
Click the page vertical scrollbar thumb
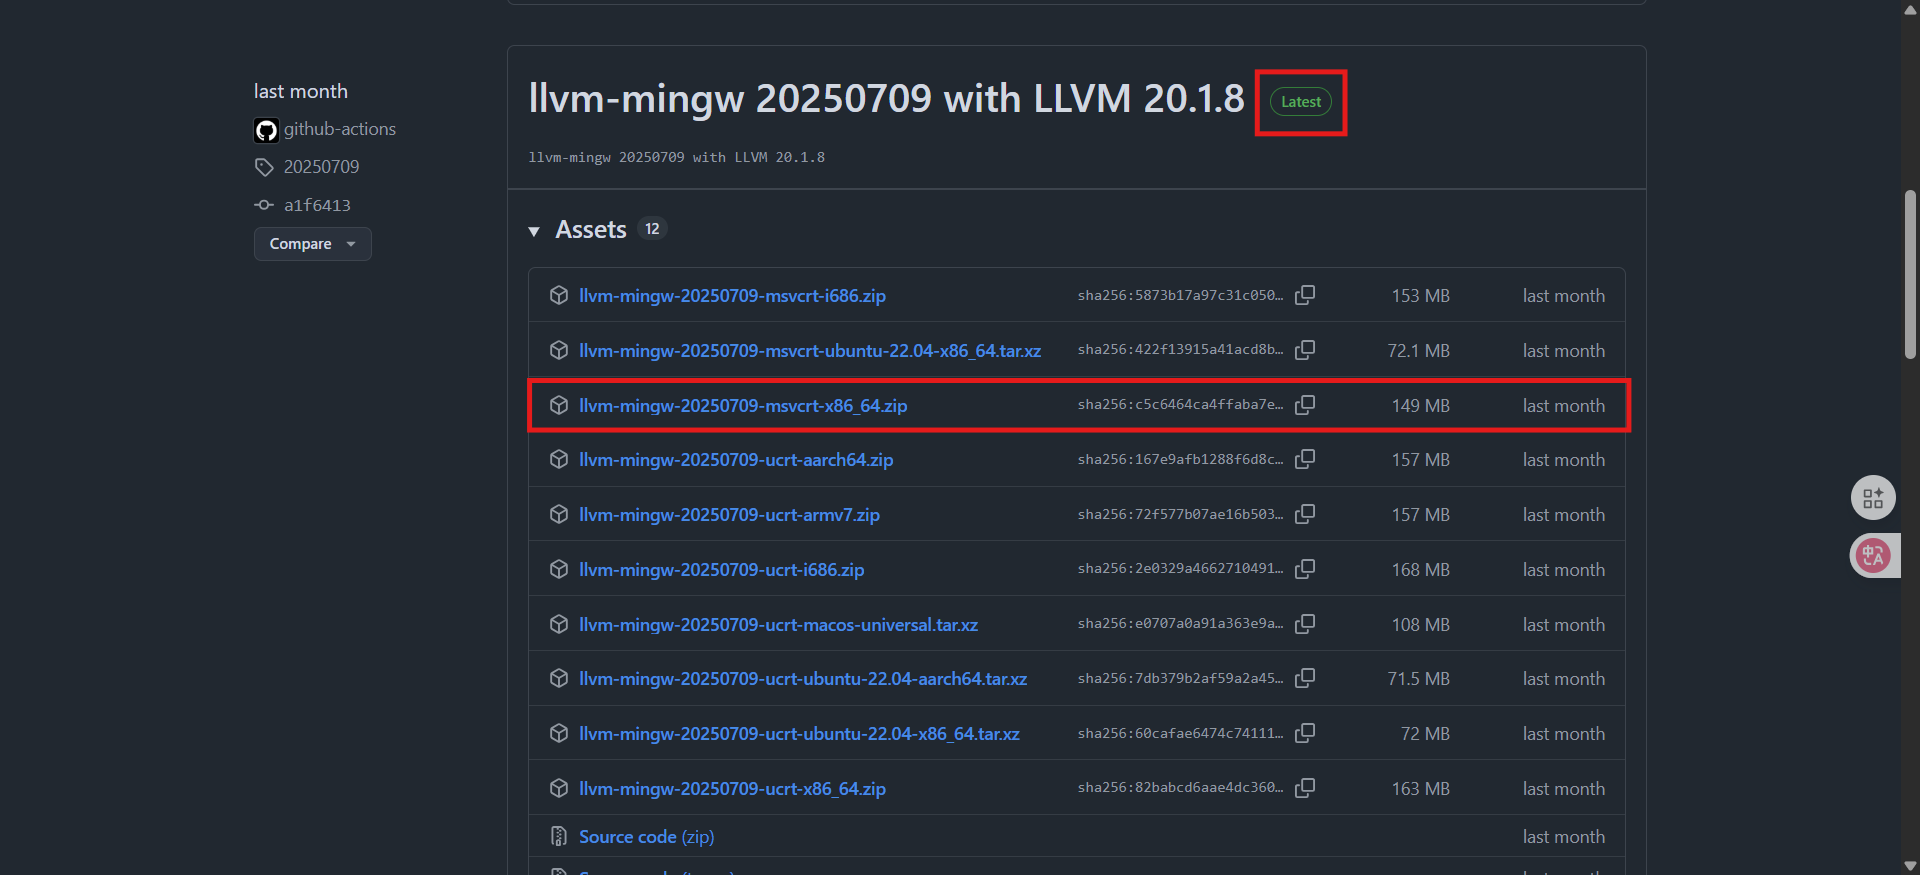coord(1910,273)
